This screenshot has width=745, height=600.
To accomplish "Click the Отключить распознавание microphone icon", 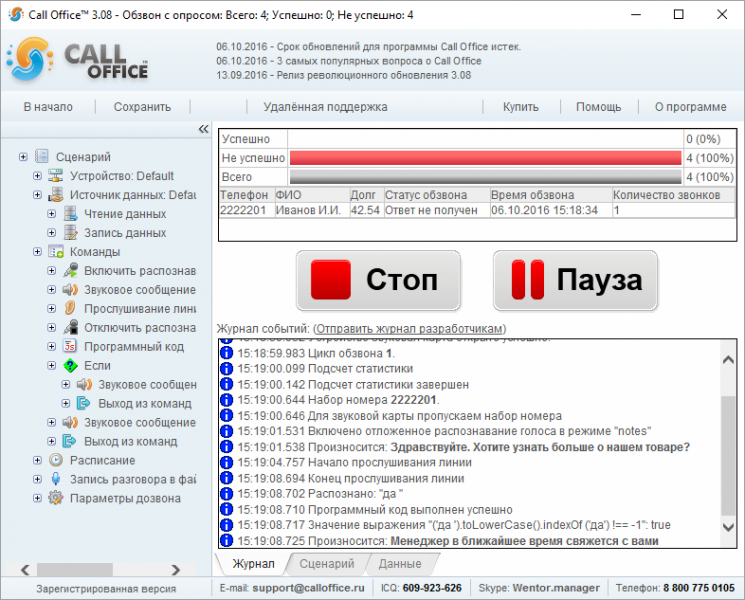I will pos(70,327).
